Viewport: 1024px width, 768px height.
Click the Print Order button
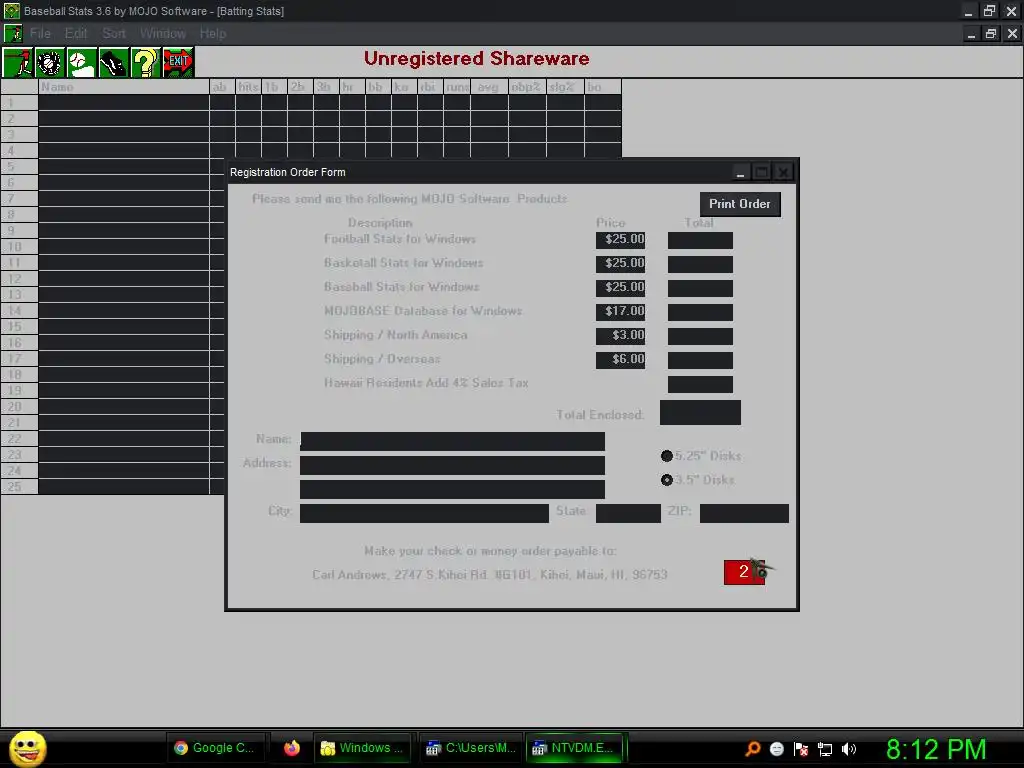click(x=740, y=204)
